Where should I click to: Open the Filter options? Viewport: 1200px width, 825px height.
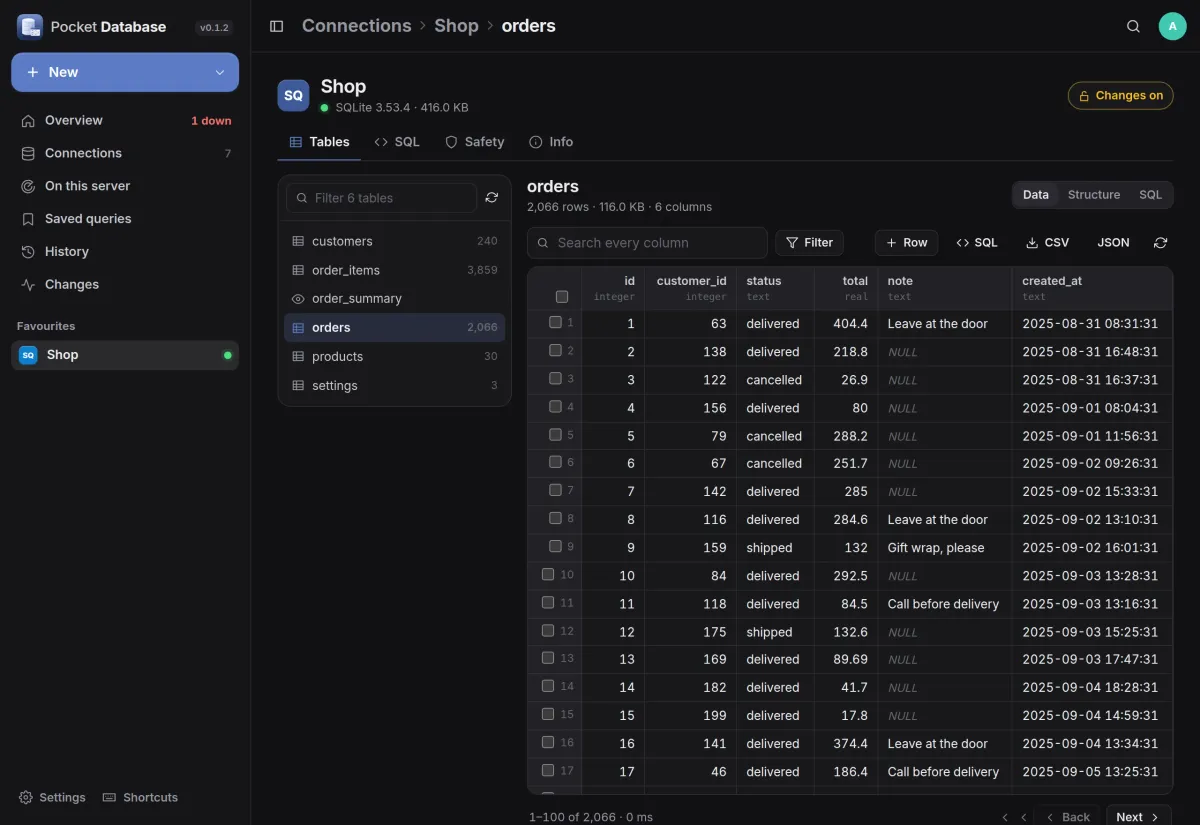(x=809, y=243)
